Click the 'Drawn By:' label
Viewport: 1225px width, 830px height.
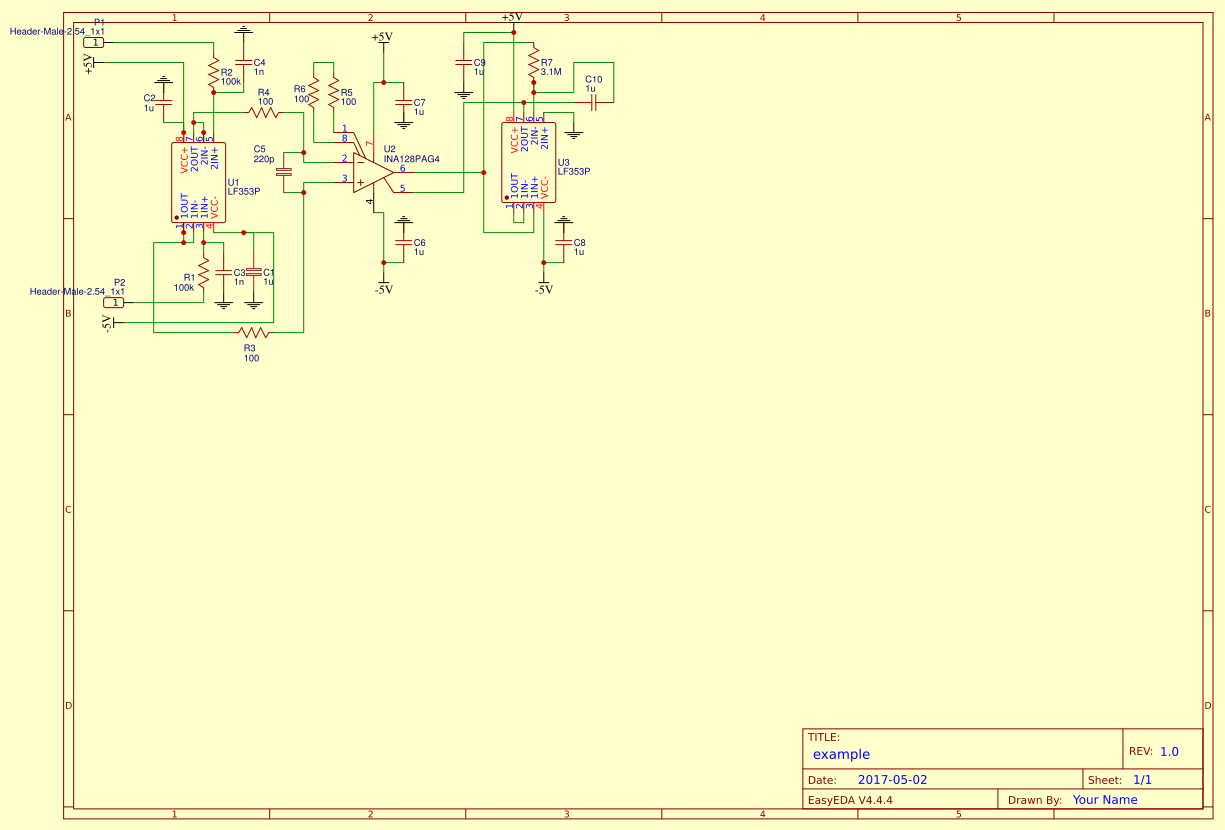[x=1035, y=800]
